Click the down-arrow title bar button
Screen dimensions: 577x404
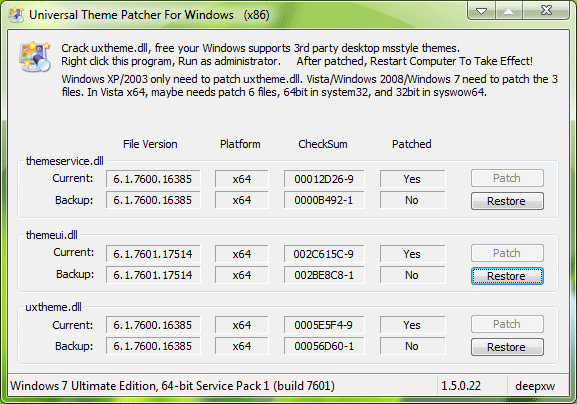click(481, 11)
